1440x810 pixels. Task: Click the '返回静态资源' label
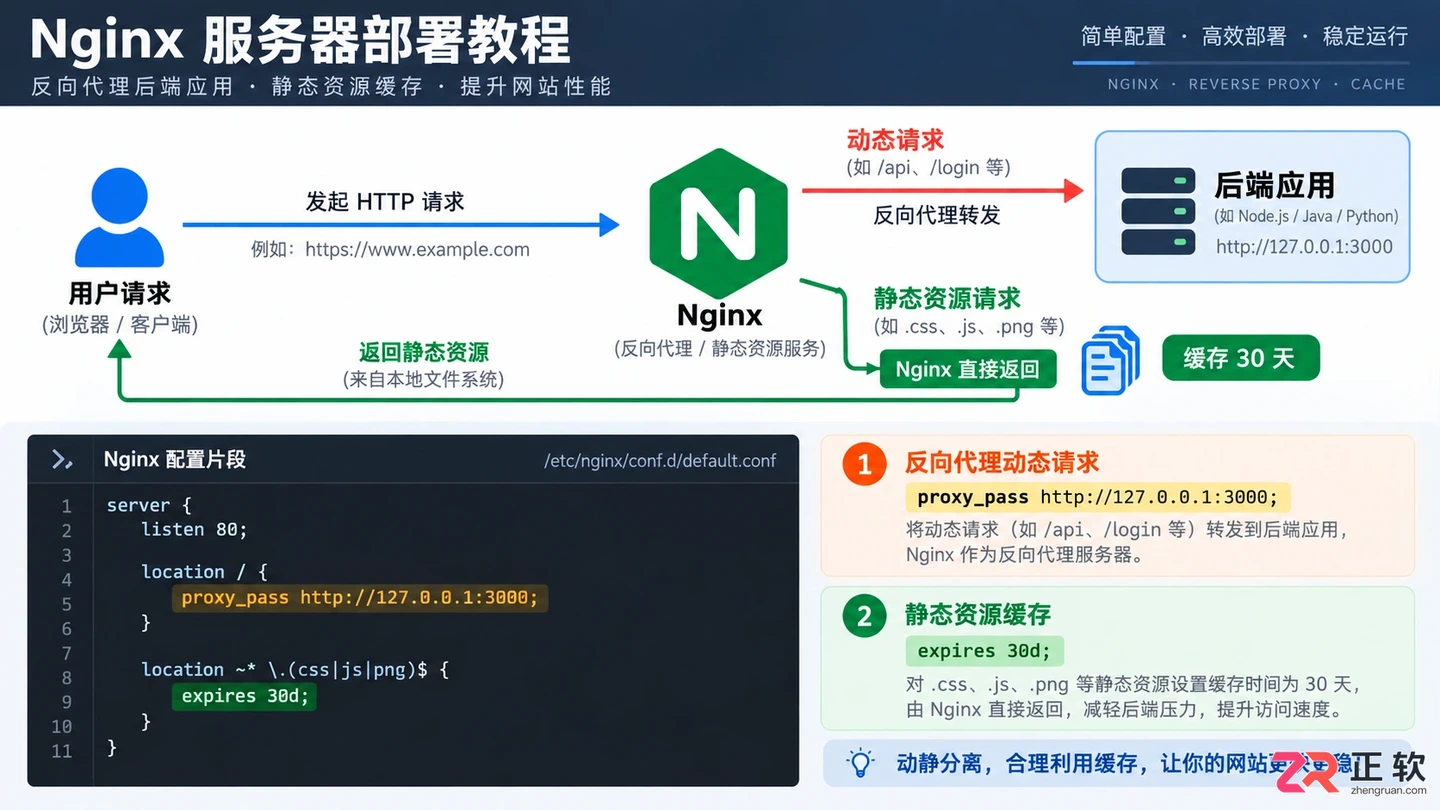pyautogui.click(x=424, y=353)
